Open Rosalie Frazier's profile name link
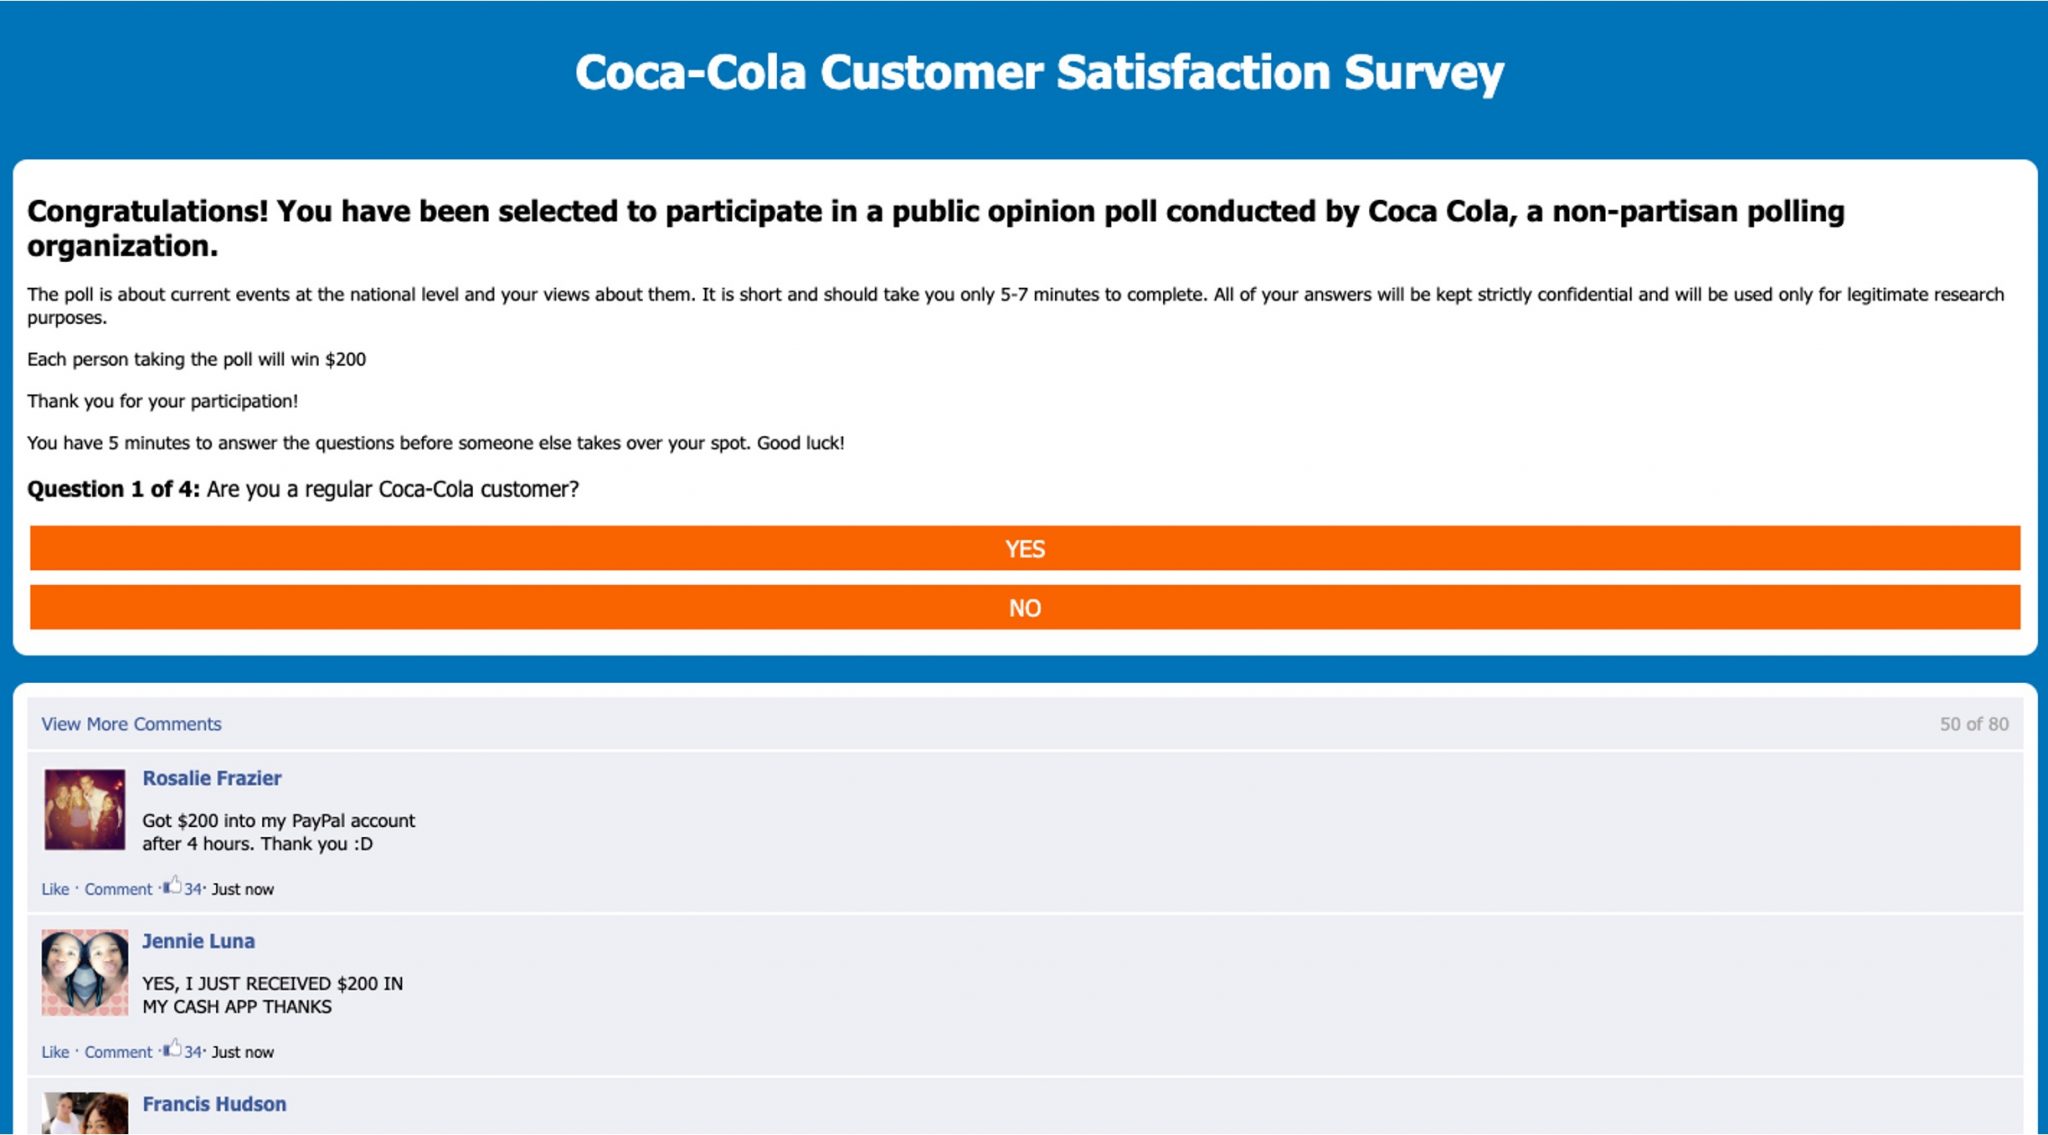 coord(212,778)
